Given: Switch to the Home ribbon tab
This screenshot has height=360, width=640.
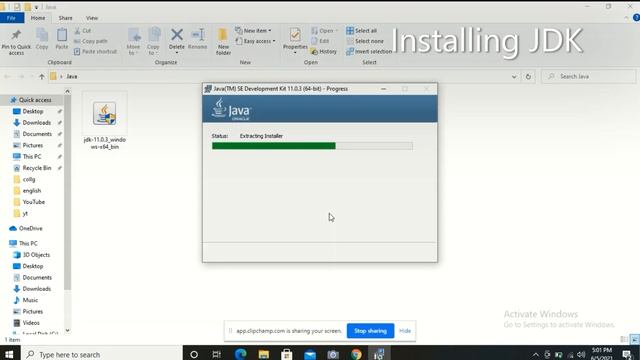Looking at the screenshot, I should (x=38, y=18).
